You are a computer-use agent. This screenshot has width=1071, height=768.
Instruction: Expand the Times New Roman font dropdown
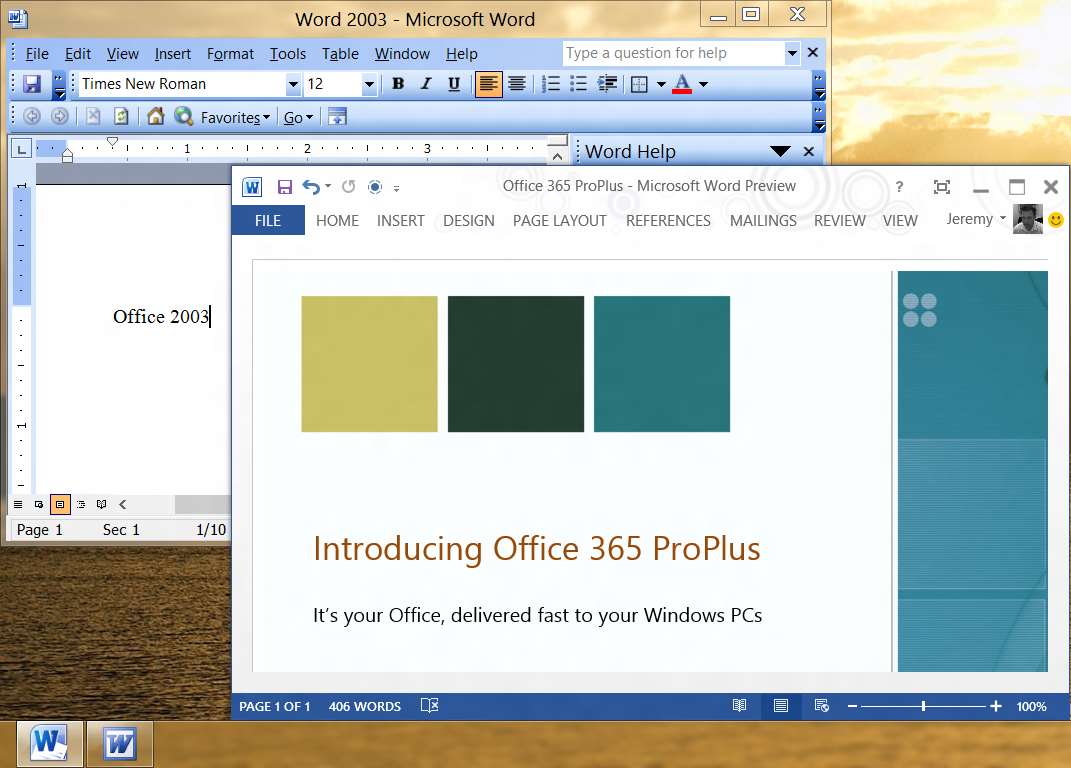pyautogui.click(x=293, y=85)
